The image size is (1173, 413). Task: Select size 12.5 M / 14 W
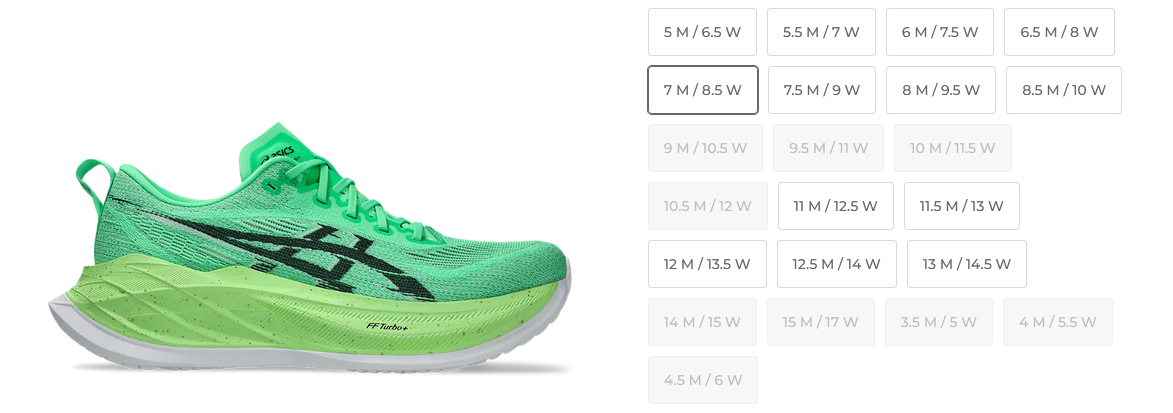click(x=836, y=264)
